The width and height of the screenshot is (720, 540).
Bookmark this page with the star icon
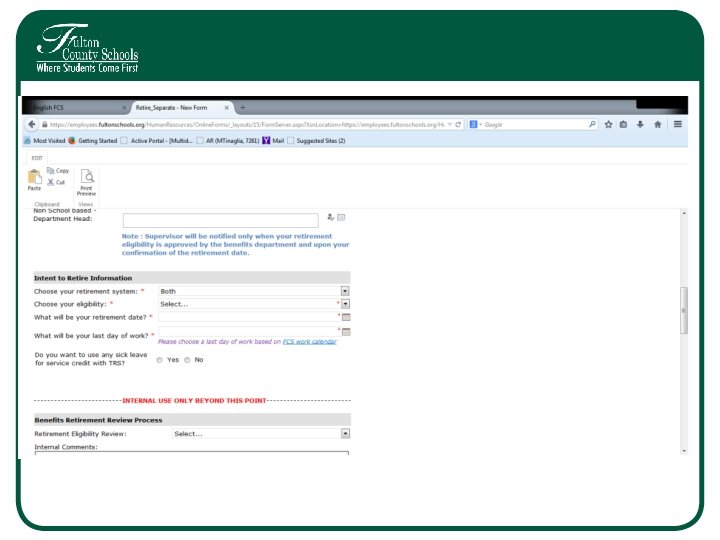[x=608, y=124]
